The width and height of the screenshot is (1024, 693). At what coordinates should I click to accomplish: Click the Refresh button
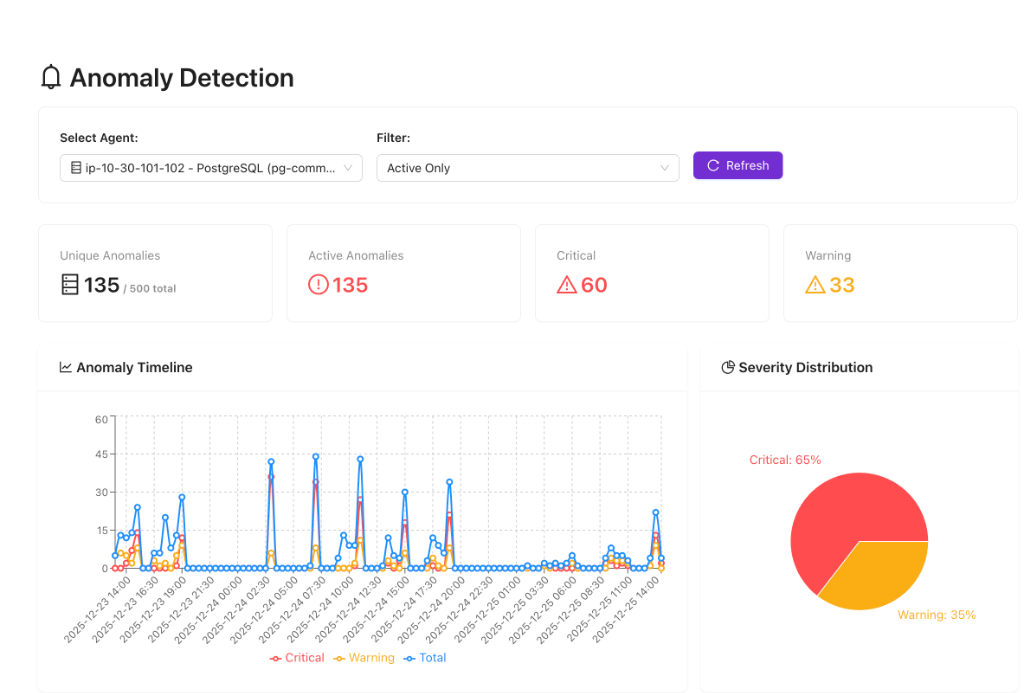tap(737, 165)
